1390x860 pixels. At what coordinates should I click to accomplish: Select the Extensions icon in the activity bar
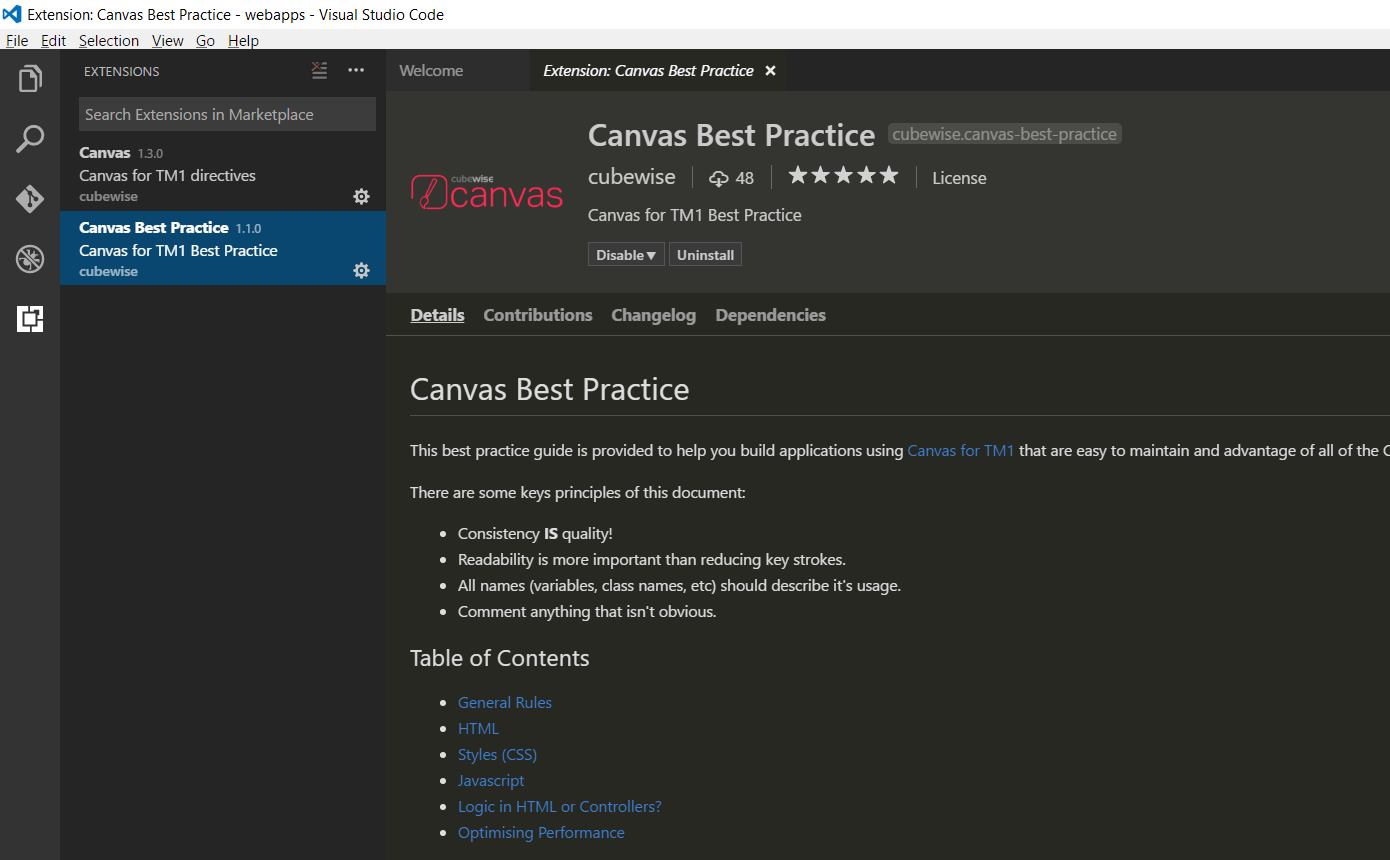[29, 318]
